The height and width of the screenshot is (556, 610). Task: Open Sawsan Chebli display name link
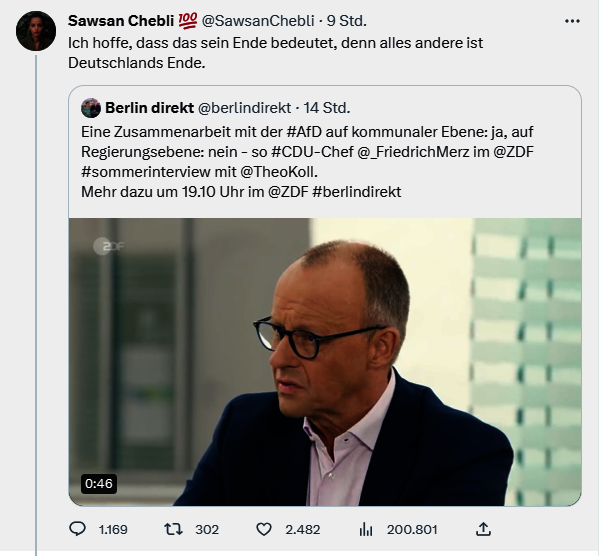[x=119, y=21]
